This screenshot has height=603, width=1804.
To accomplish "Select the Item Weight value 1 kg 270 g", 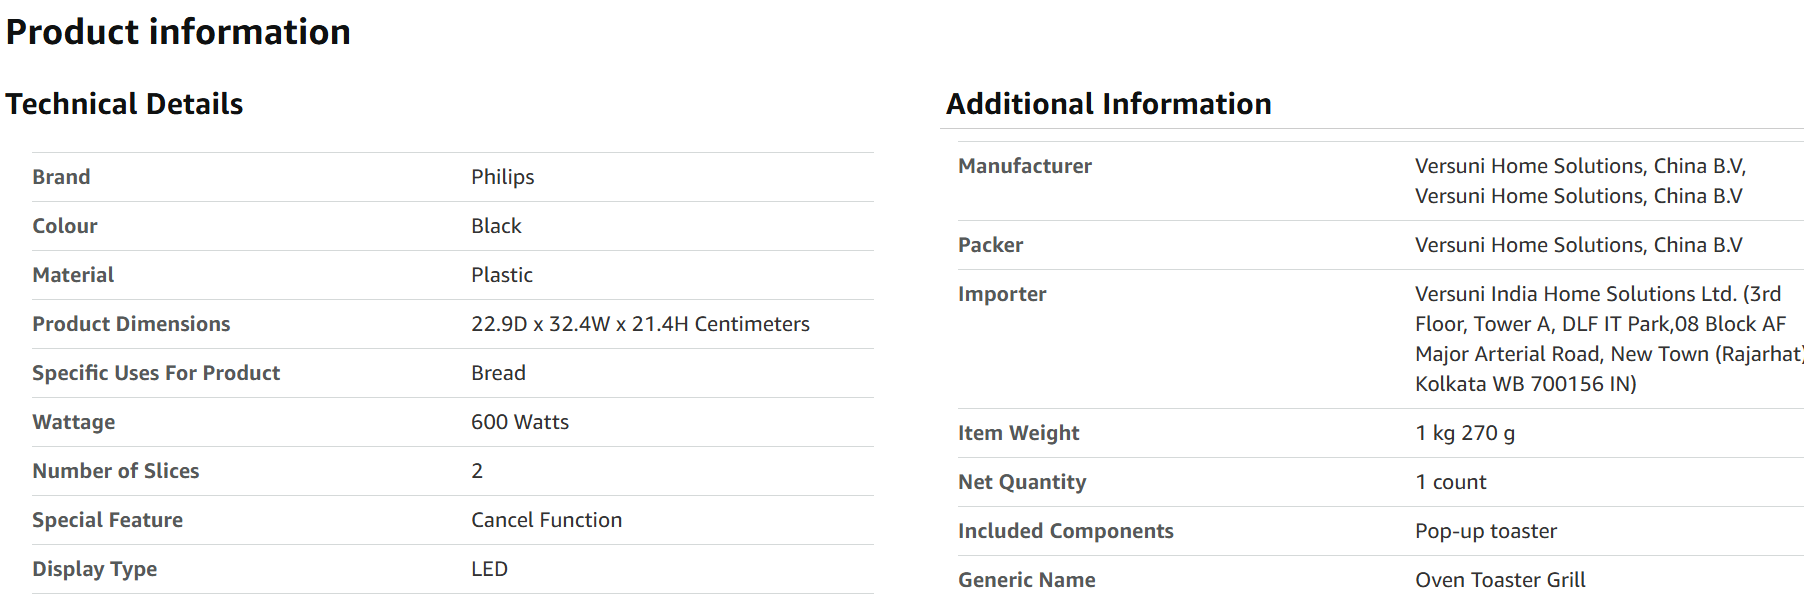I will (x=1465, y=433).
